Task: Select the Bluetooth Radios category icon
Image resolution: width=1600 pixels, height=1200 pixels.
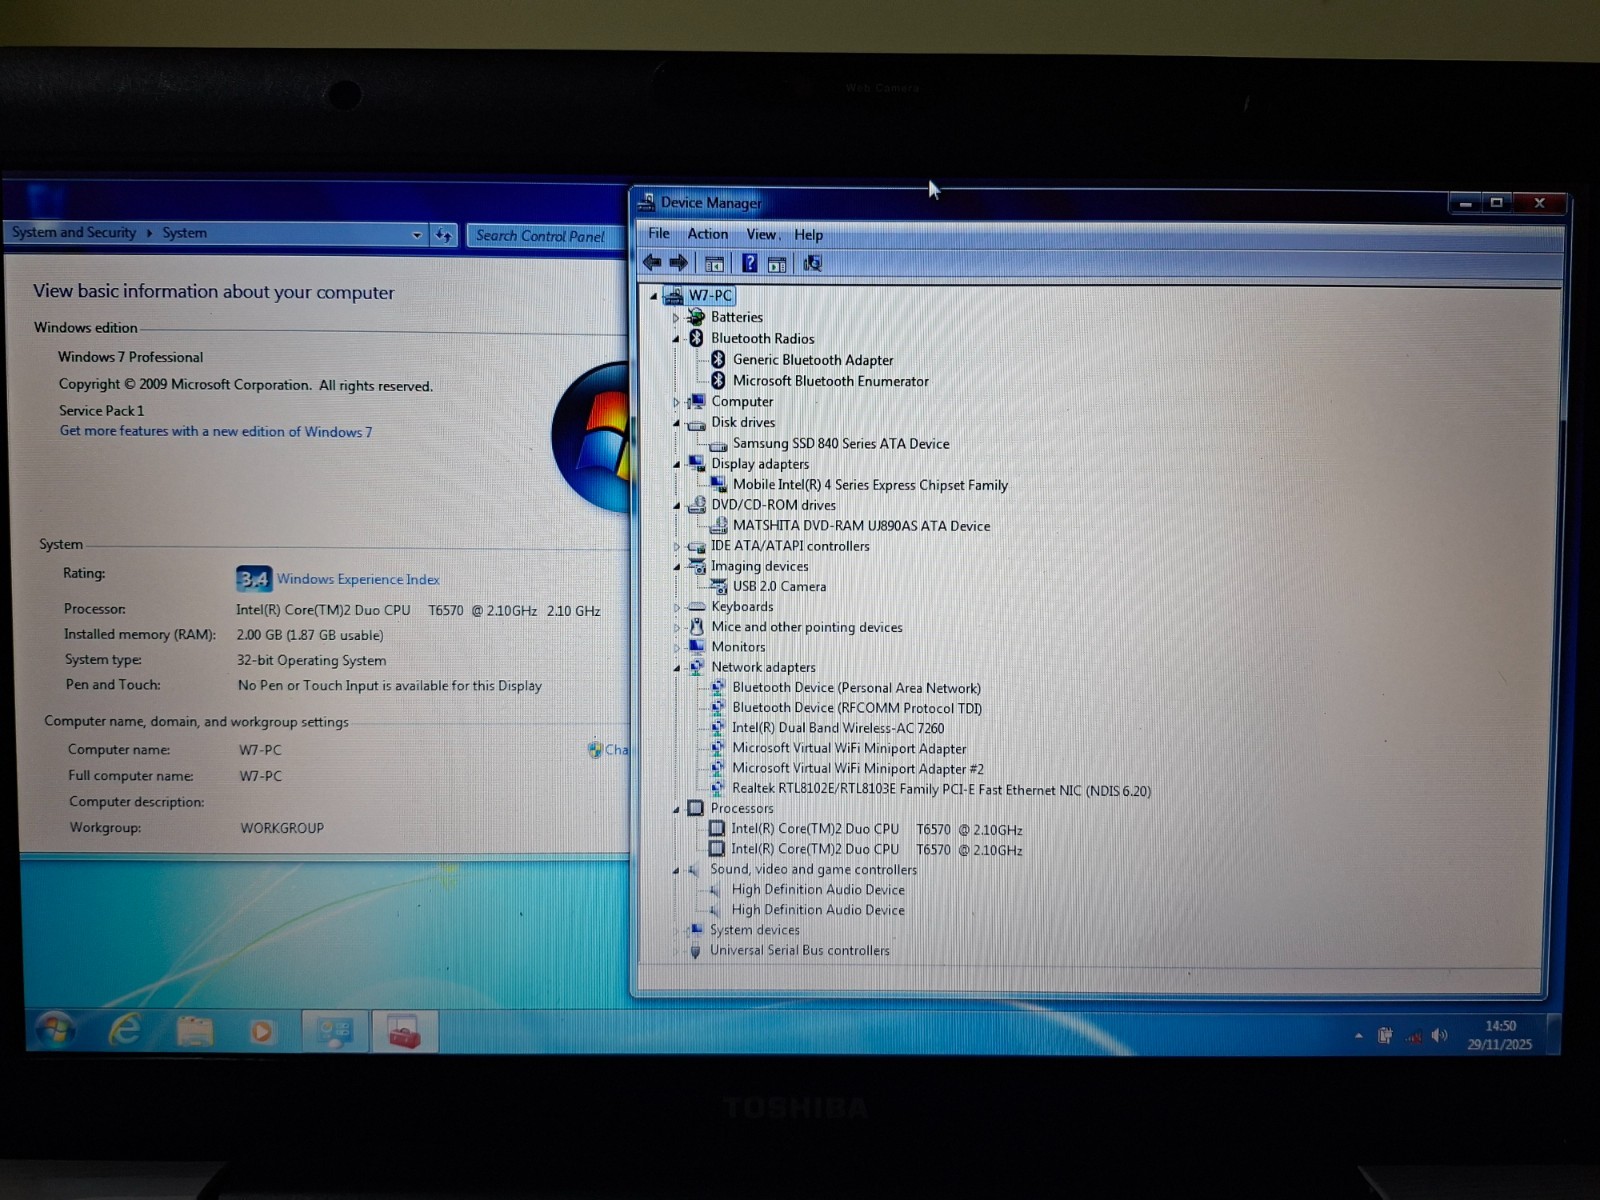Action: coord(696,338)
